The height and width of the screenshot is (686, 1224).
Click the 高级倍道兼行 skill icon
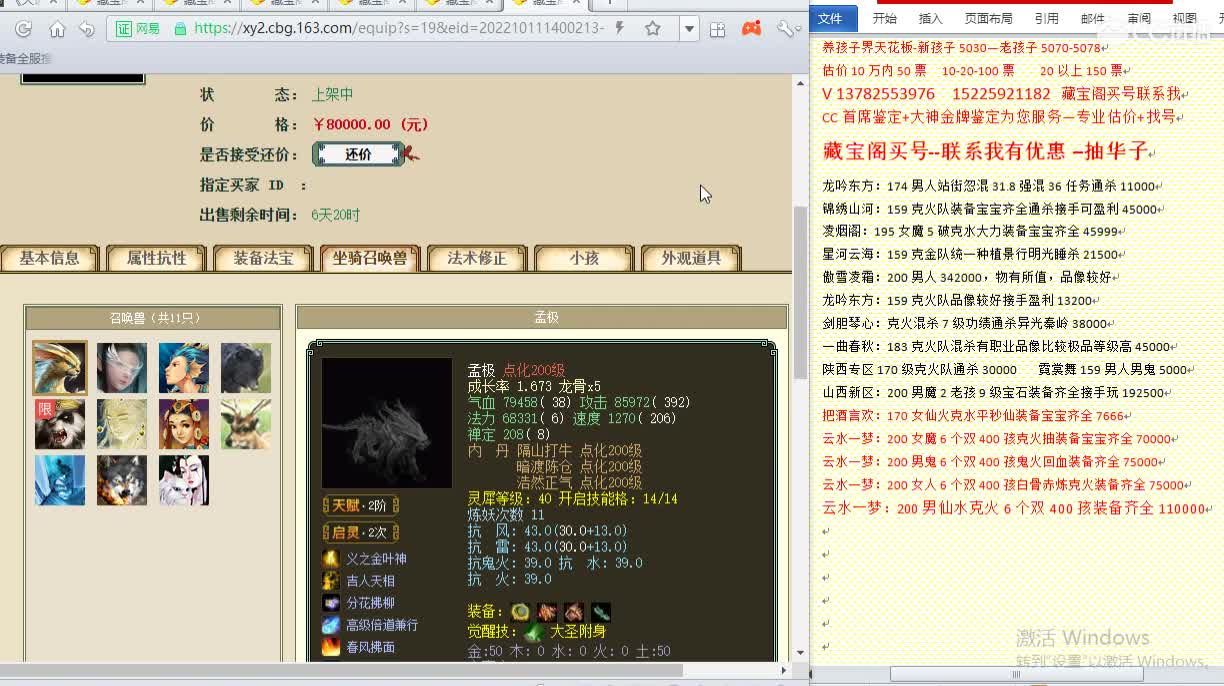coord(331,624)
